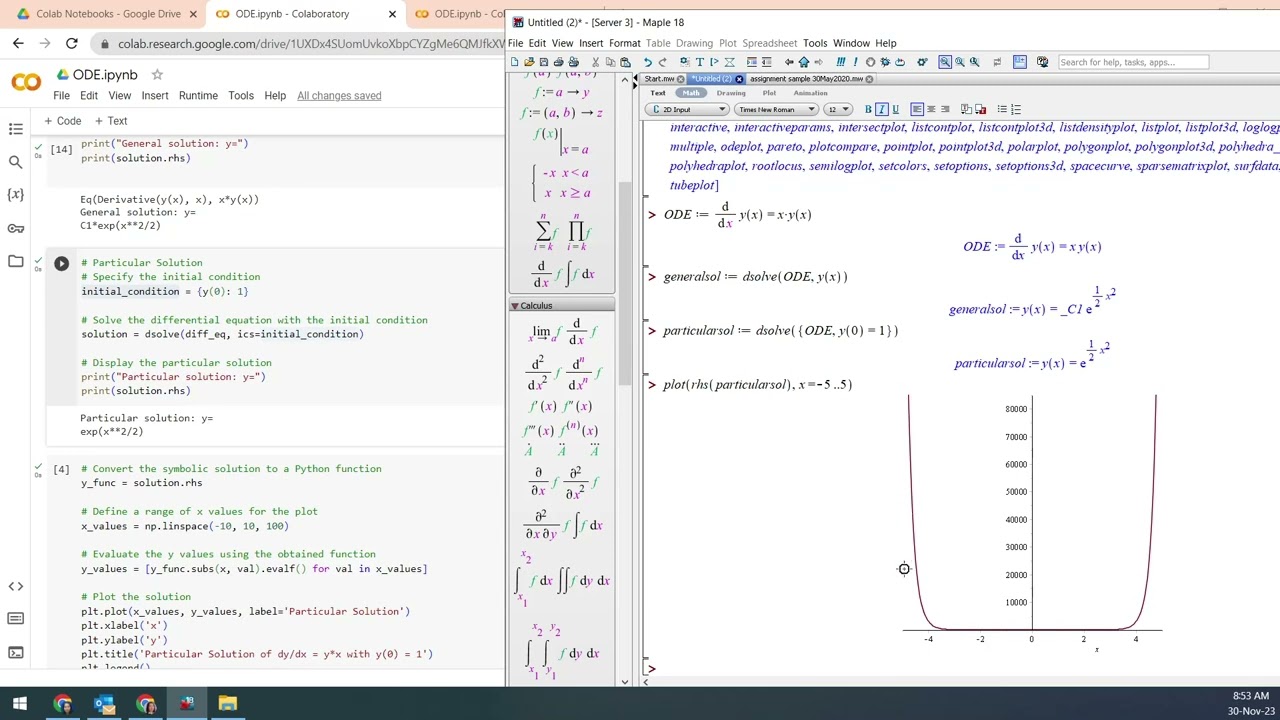Select center text alignment in Maple

(931, 109)
